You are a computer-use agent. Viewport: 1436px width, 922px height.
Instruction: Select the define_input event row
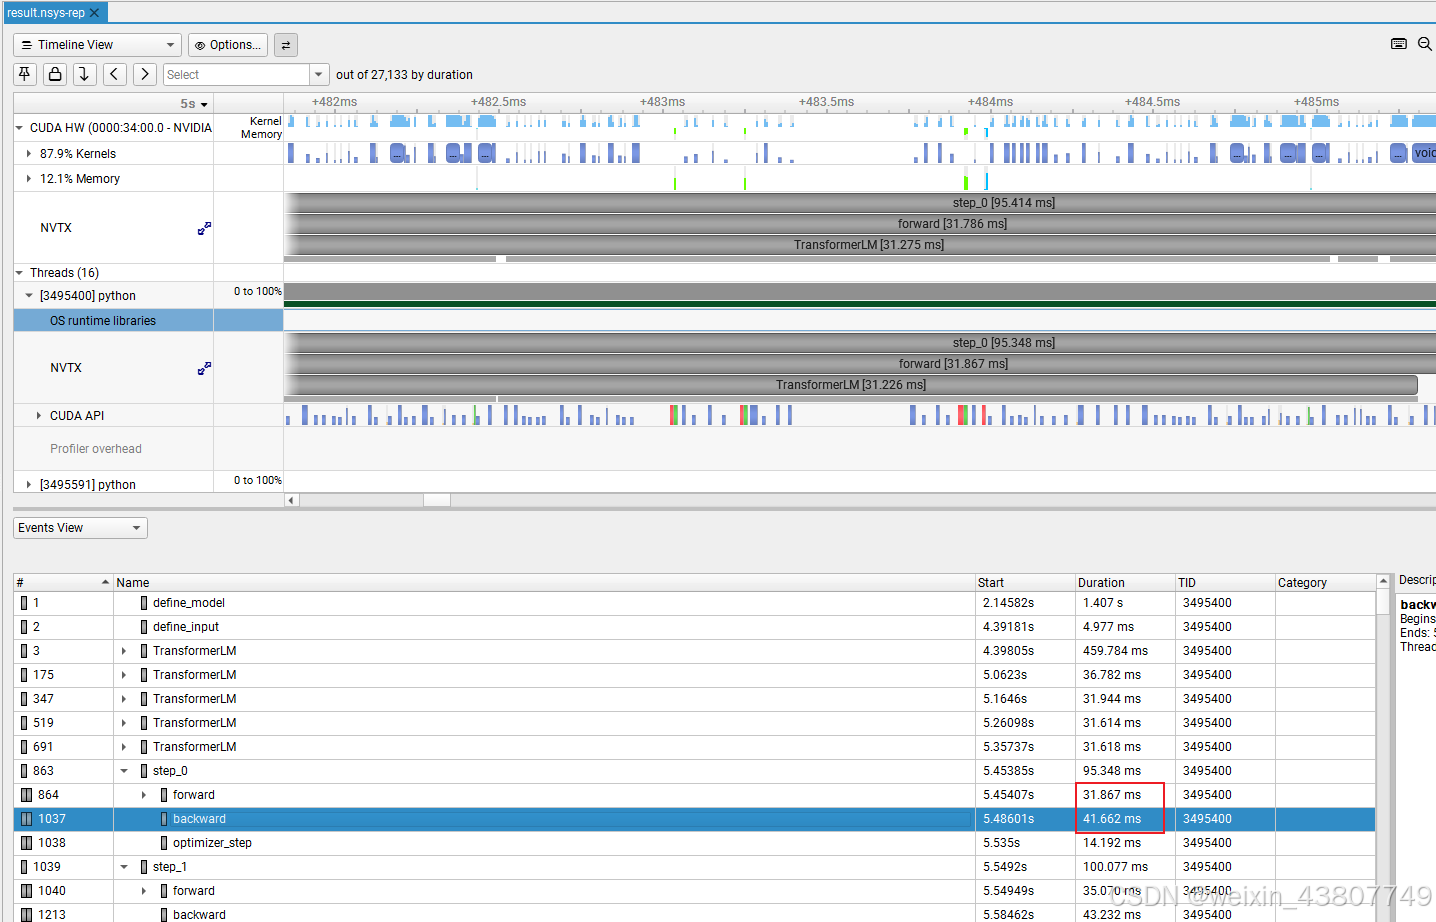(694, 627)
